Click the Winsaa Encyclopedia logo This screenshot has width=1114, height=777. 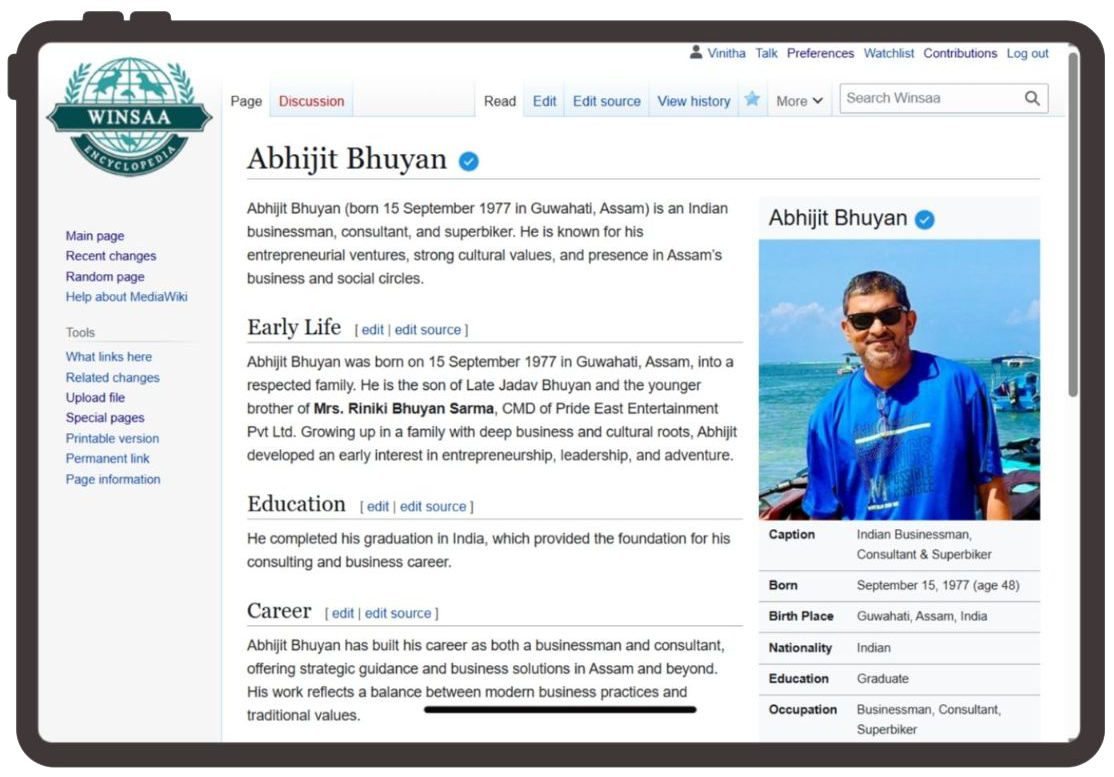pyautogui.click(x=129, y=117)
